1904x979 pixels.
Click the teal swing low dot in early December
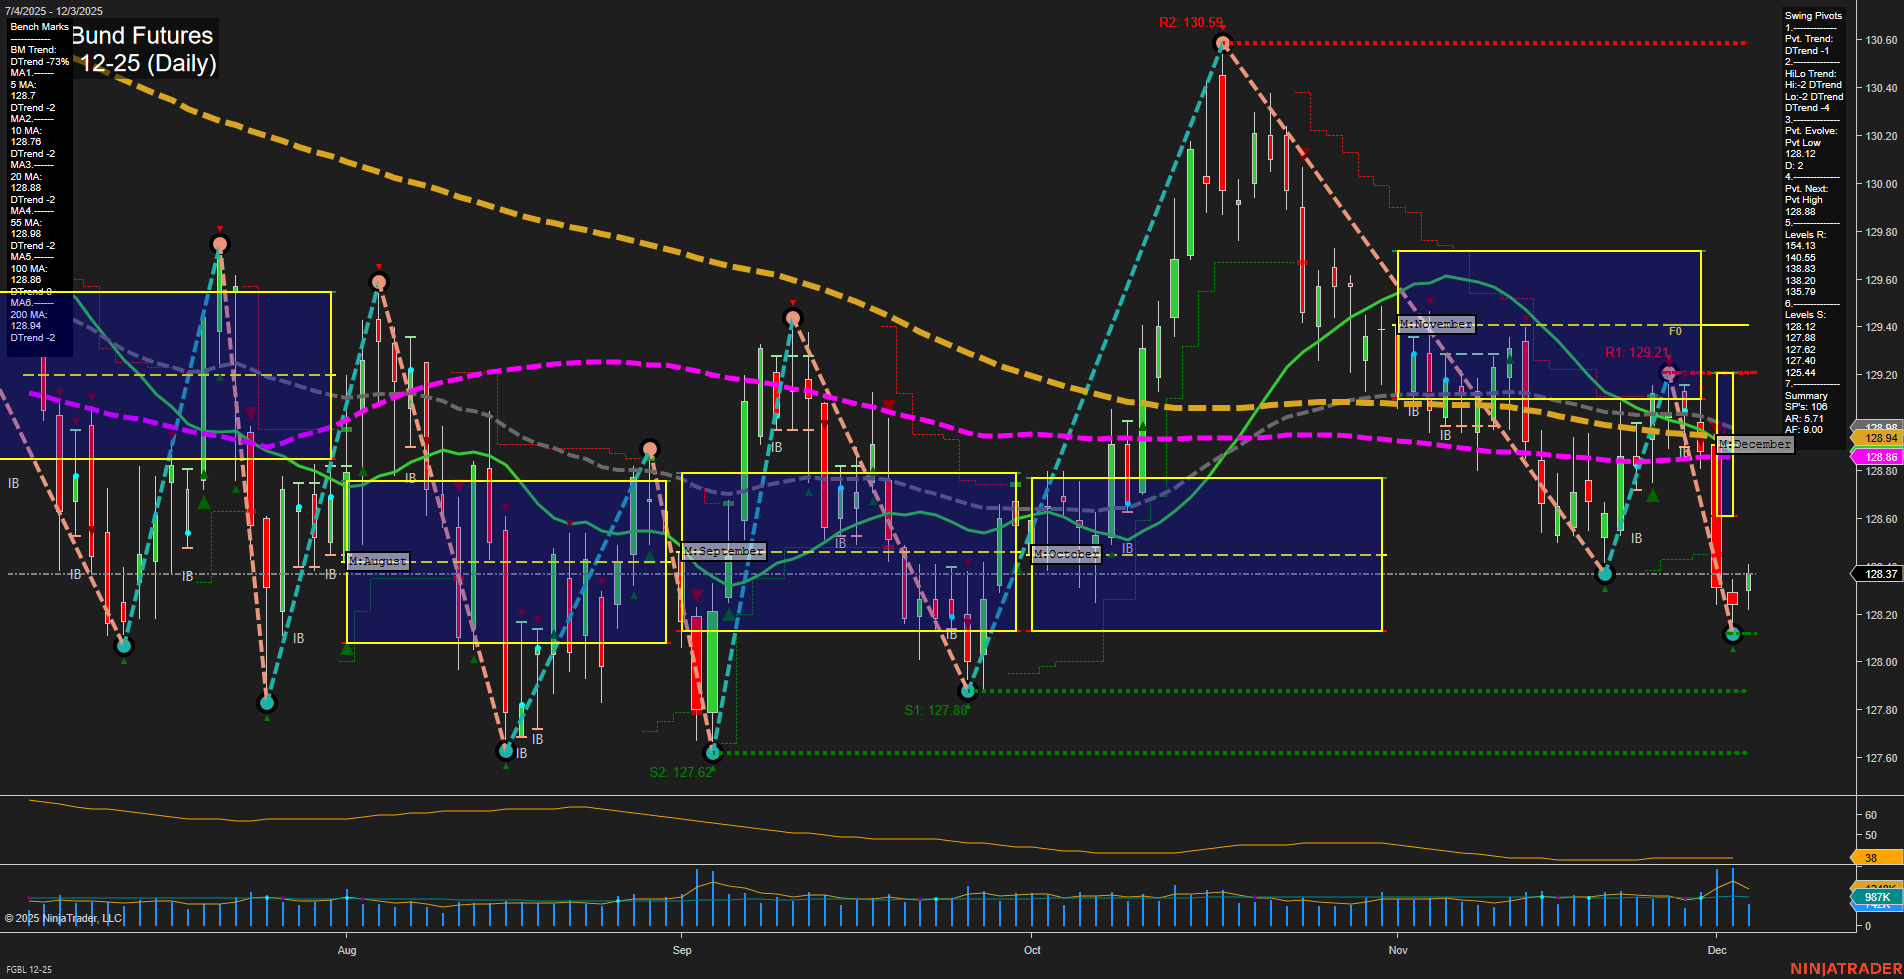tap(1734, 632)
